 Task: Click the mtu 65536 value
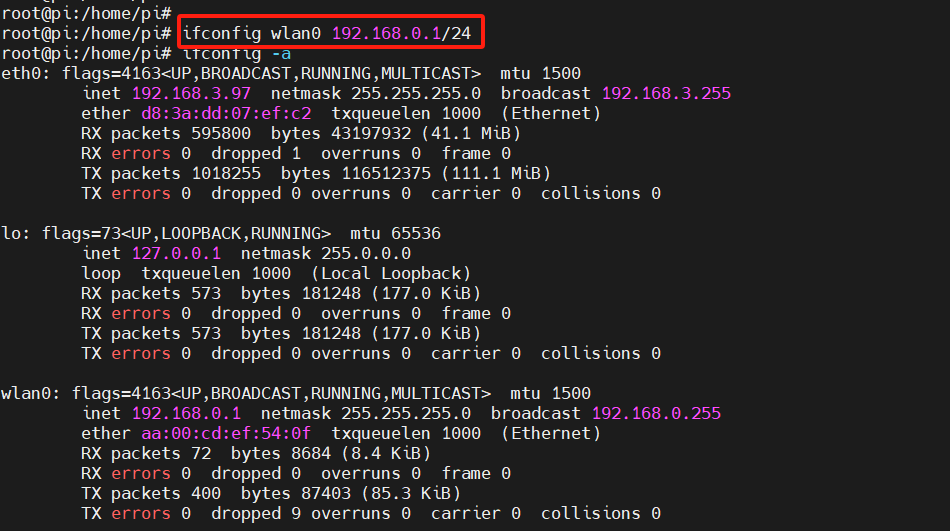point(395,233)
